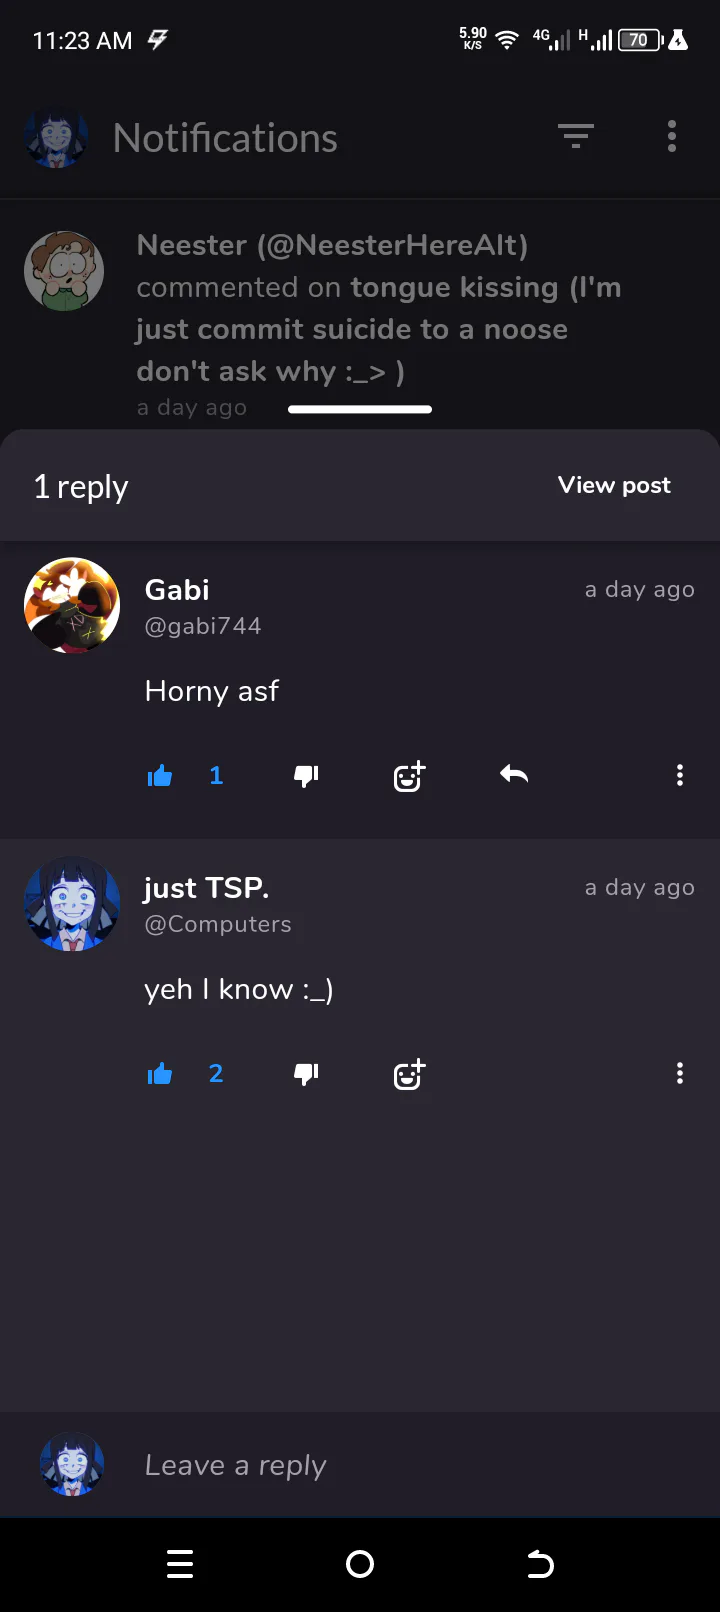Open @gabi744 username link

pyautogui.click(x=203, y=626)
